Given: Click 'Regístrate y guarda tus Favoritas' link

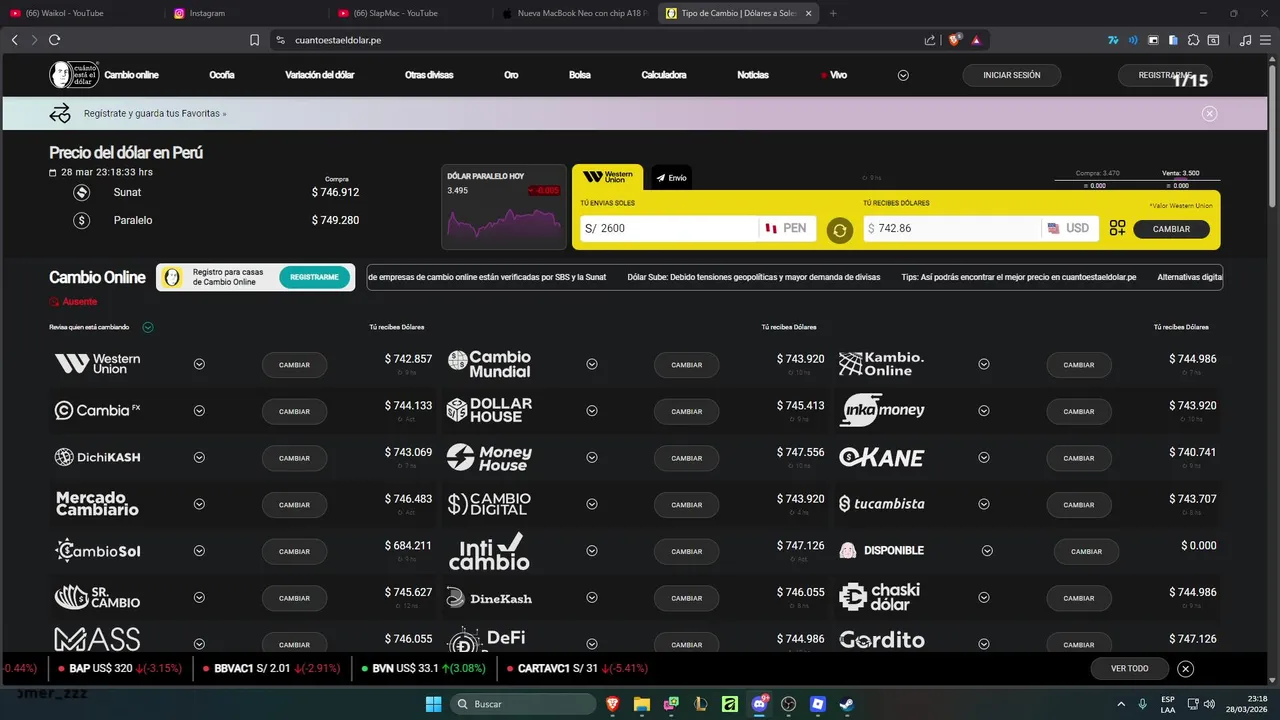Looking at the screenshot, I should pyautogui.click(x=155, y=113).
